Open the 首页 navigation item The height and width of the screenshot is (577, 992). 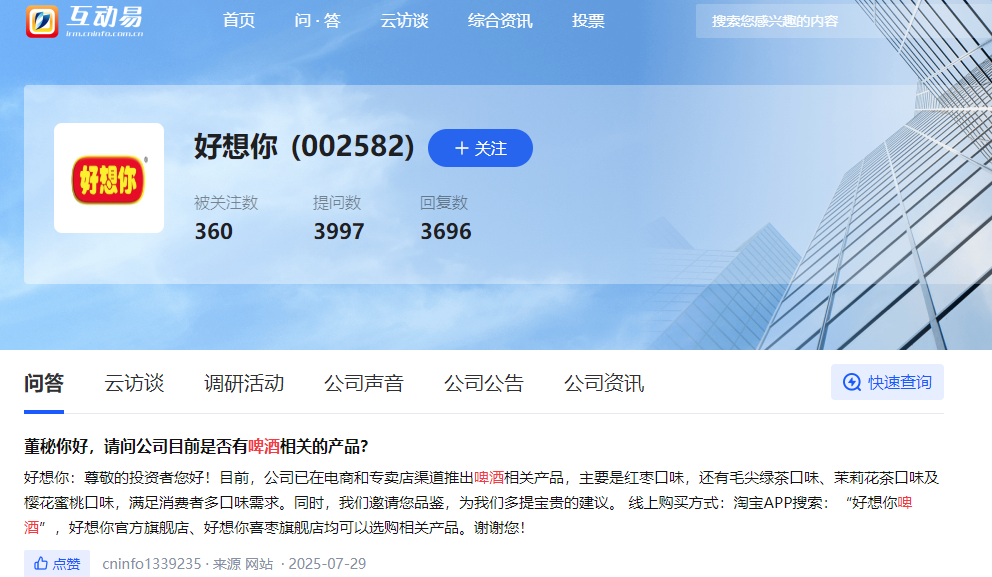click(x=239, y=21)
